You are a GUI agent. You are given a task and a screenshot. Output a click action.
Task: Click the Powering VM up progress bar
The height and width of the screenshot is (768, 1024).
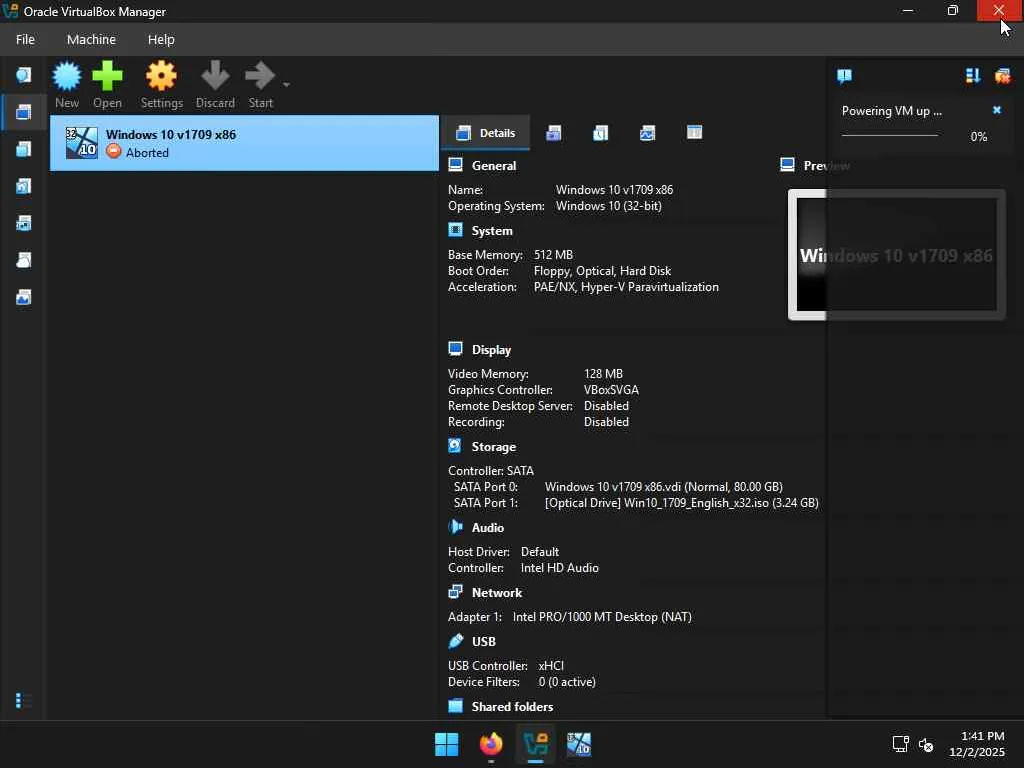[x=889, y=136]
